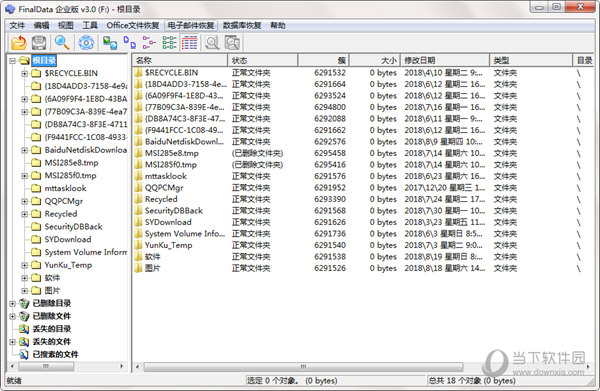Screen dimensions: 600x391
Task: Sort by the 簇 column header
Action: [323, 60]
